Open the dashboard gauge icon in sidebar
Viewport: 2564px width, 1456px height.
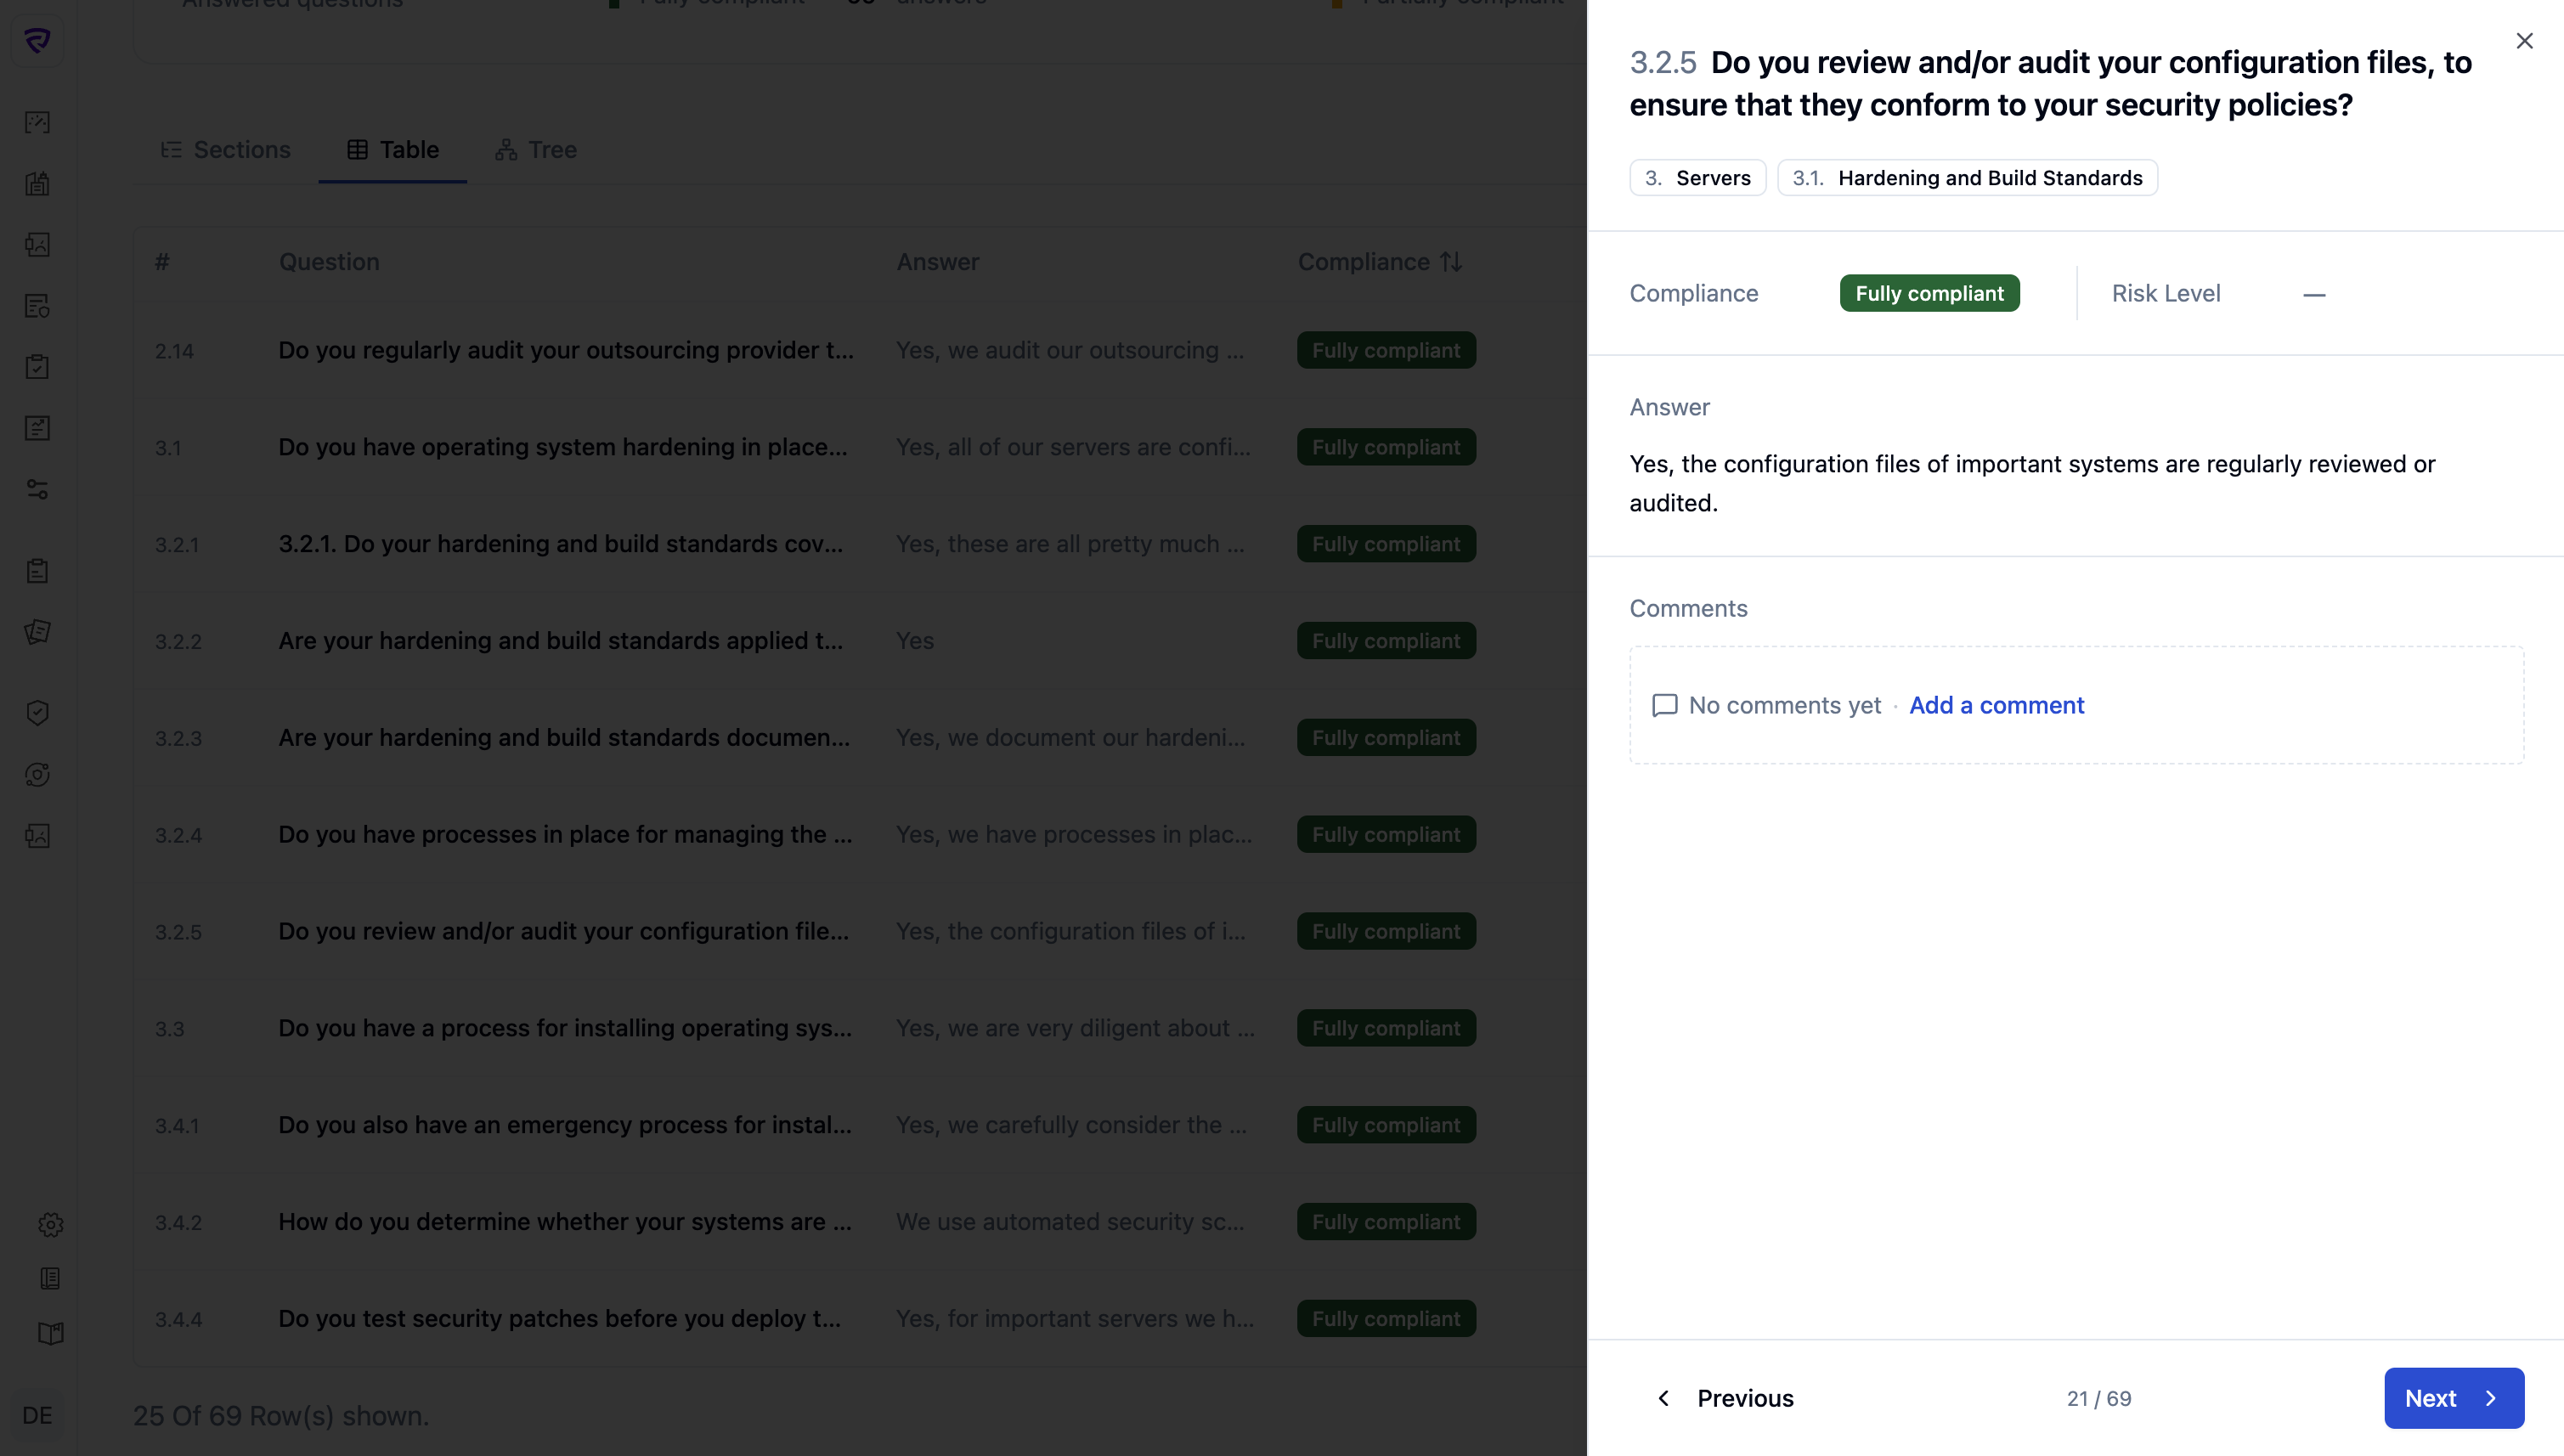(37, 122)
